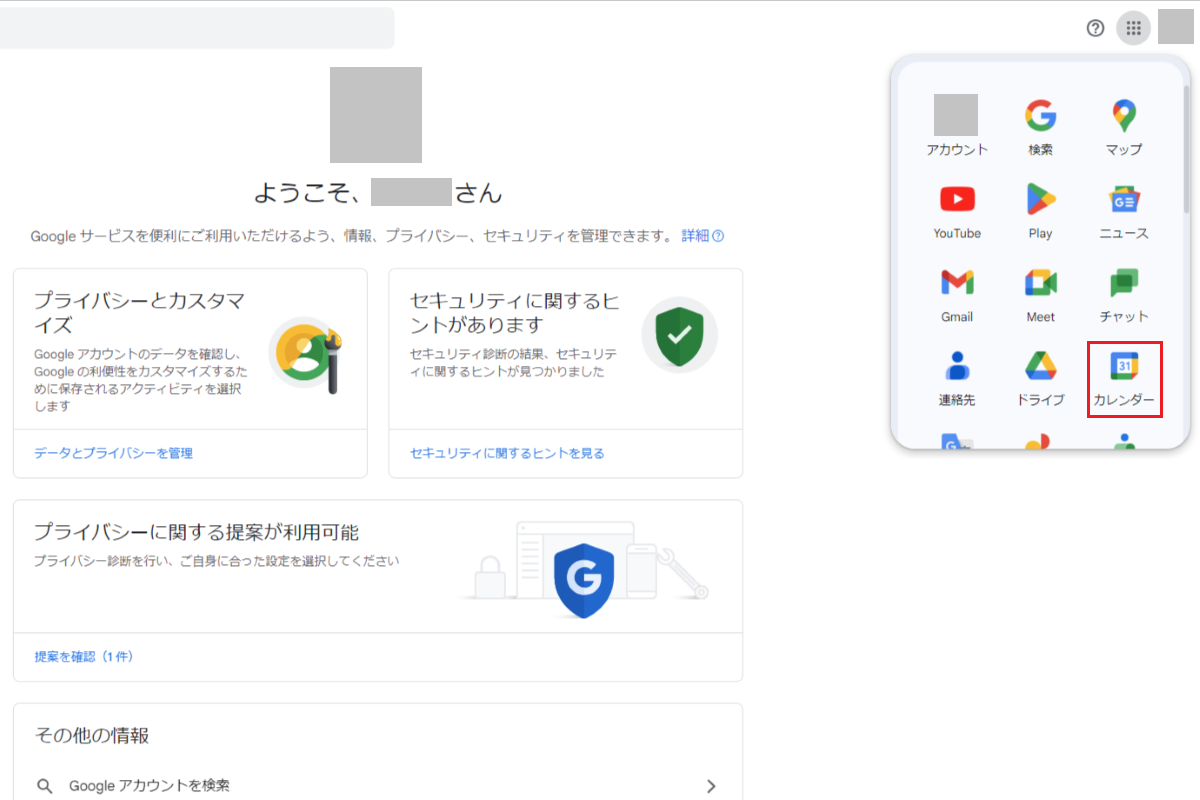Open Gmail from the apps panel

[956, 293]
